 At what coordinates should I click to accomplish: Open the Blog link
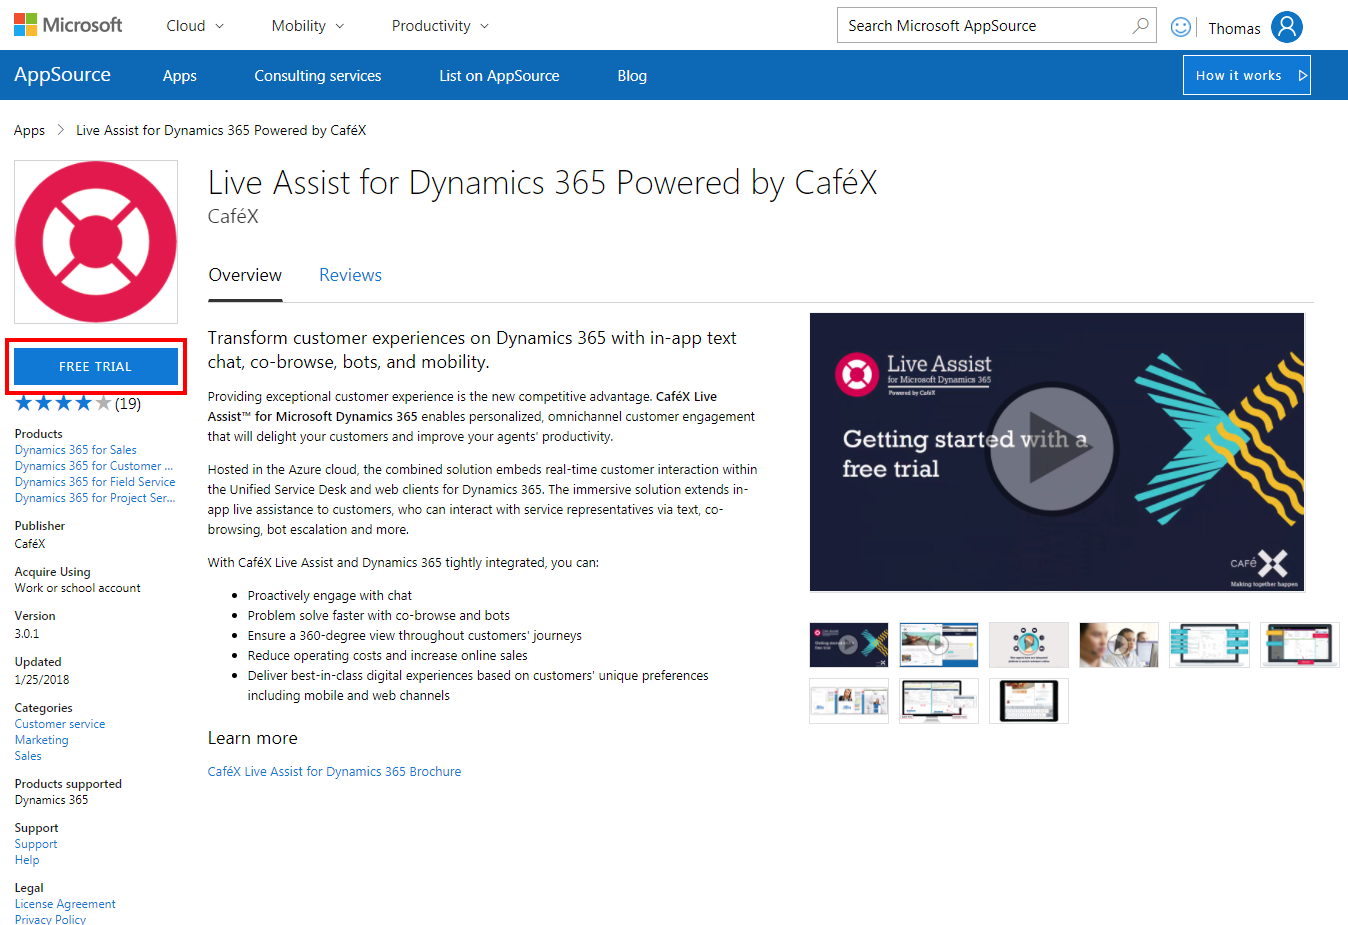pyautogui.click(x=632, y=76)
